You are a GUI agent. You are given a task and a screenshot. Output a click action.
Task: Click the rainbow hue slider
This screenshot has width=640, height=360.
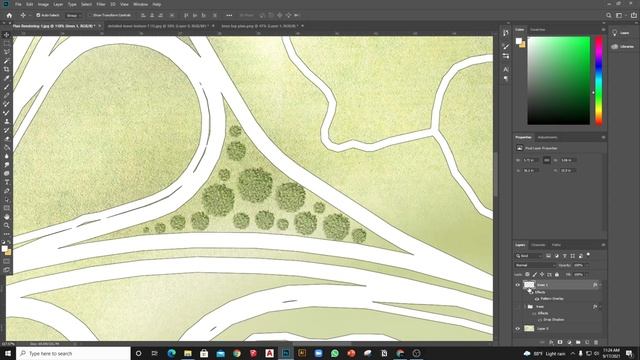(x=599, y=80)
